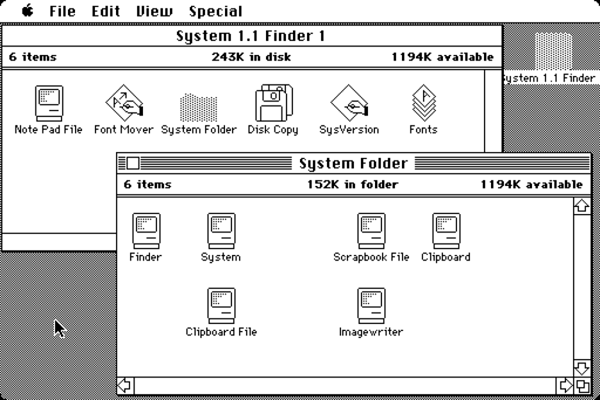Click "6 items" in System Folder window
The image size is (600, 400).
click(147, 184)
